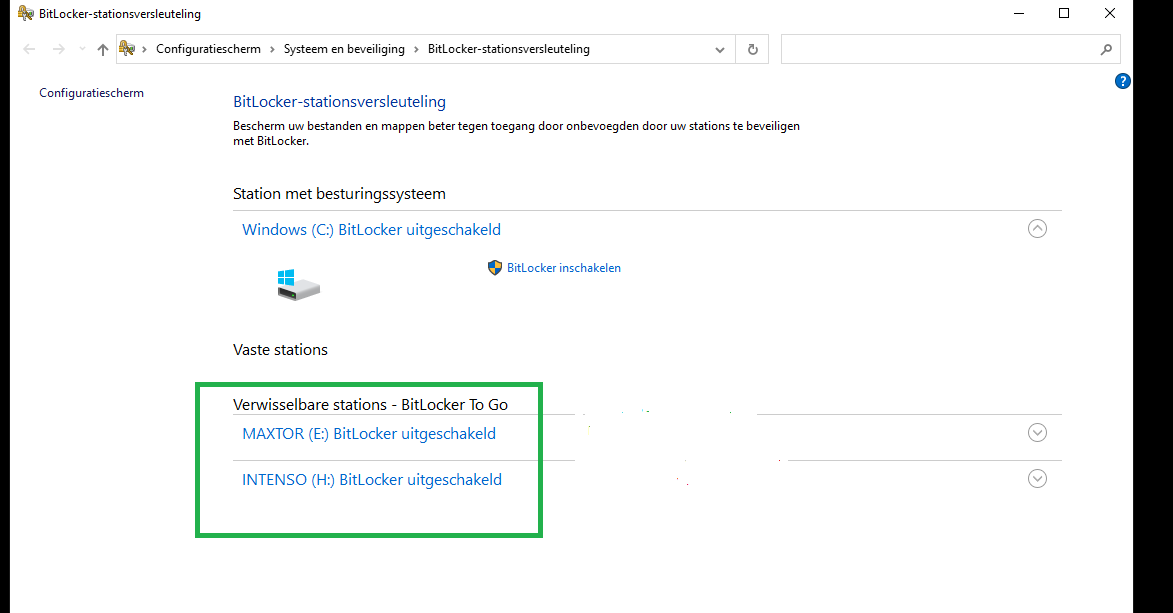
Task: Click the address bar control panel icon
Action: click(127, 49)
